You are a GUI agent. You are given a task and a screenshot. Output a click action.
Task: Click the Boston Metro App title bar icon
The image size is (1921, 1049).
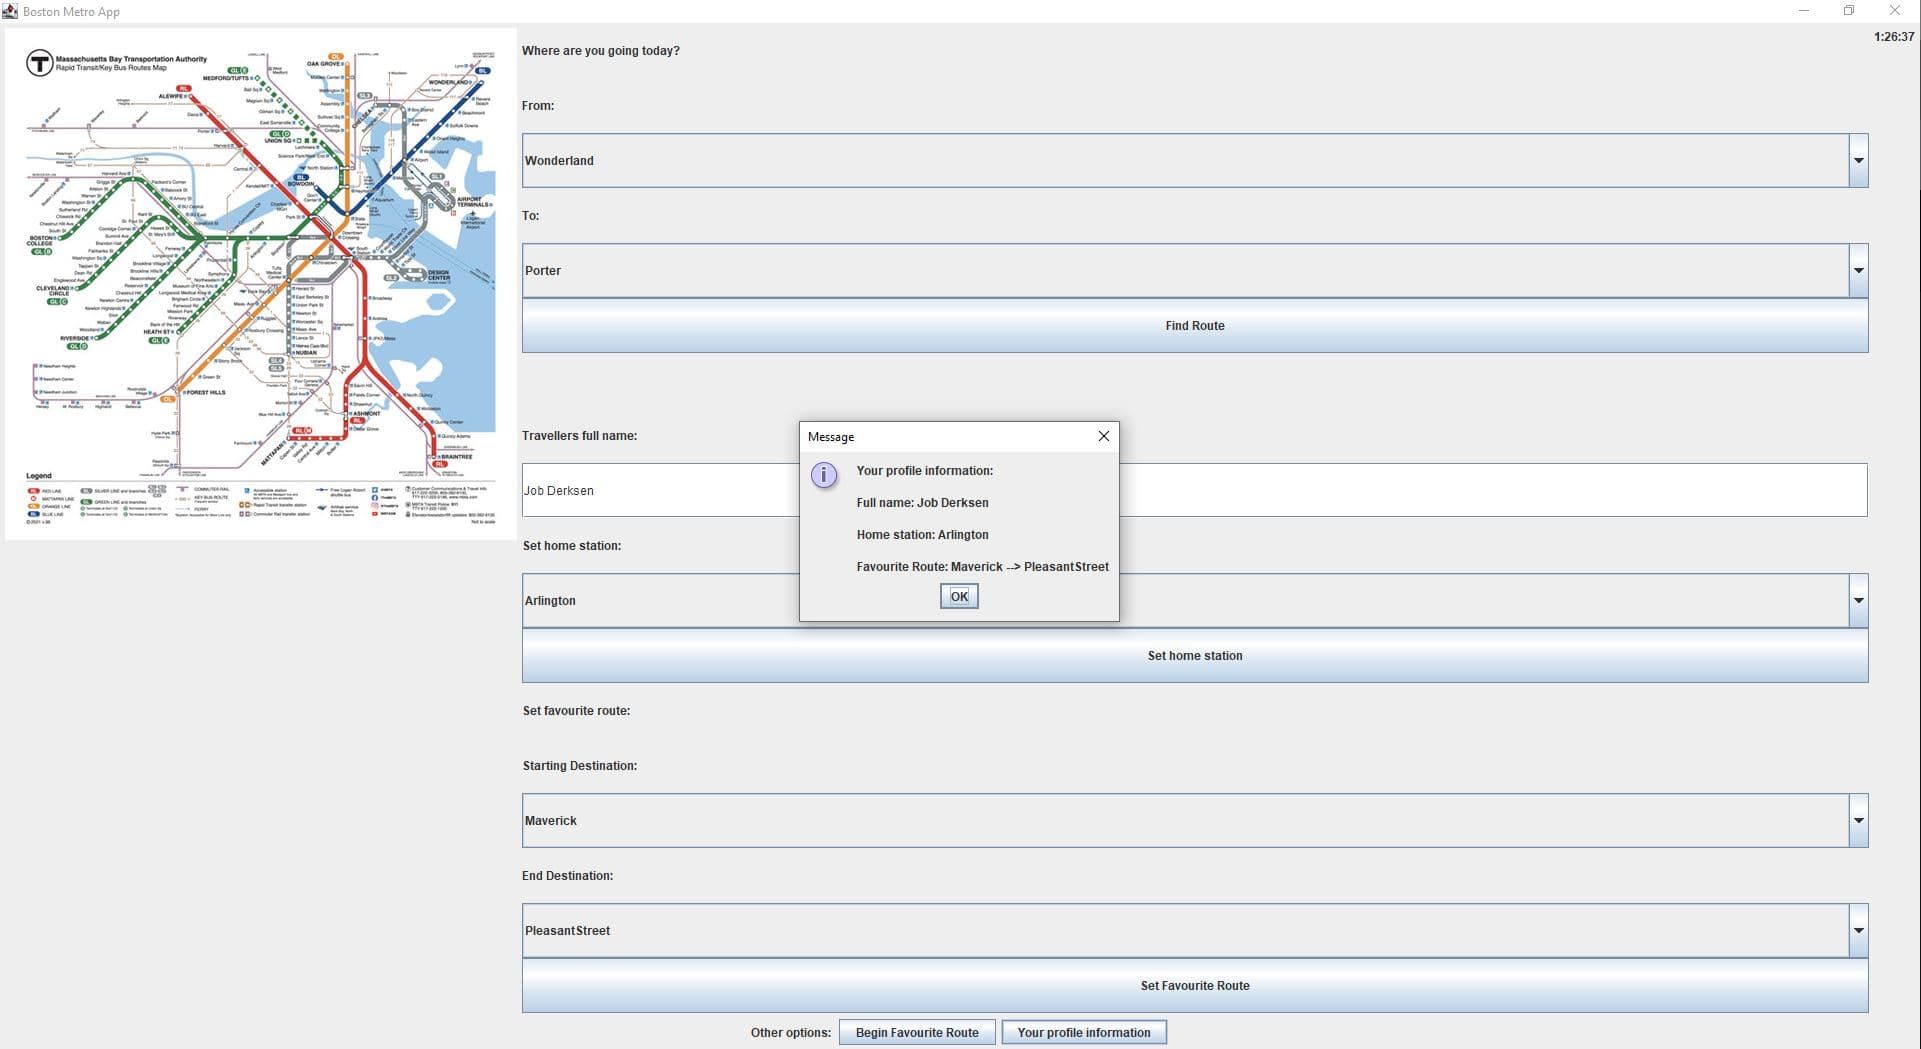(10, 11)
